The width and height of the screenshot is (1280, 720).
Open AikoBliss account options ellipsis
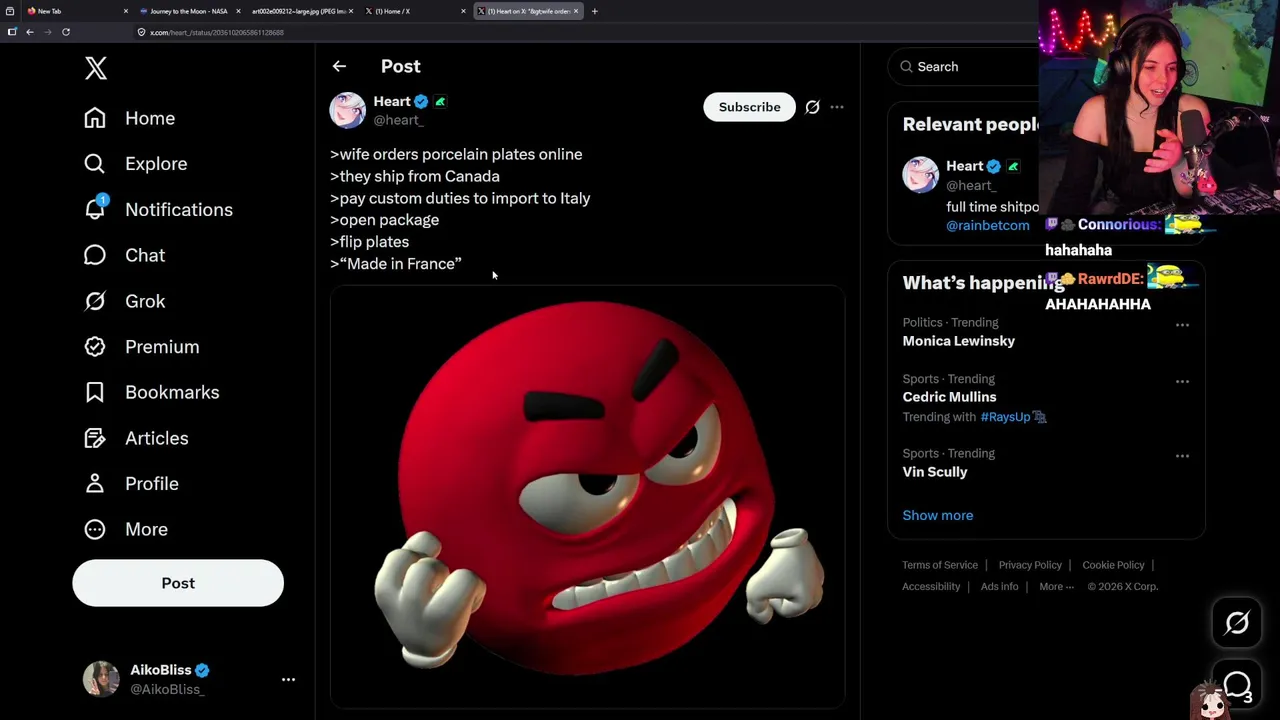click(x=288, y=680)
